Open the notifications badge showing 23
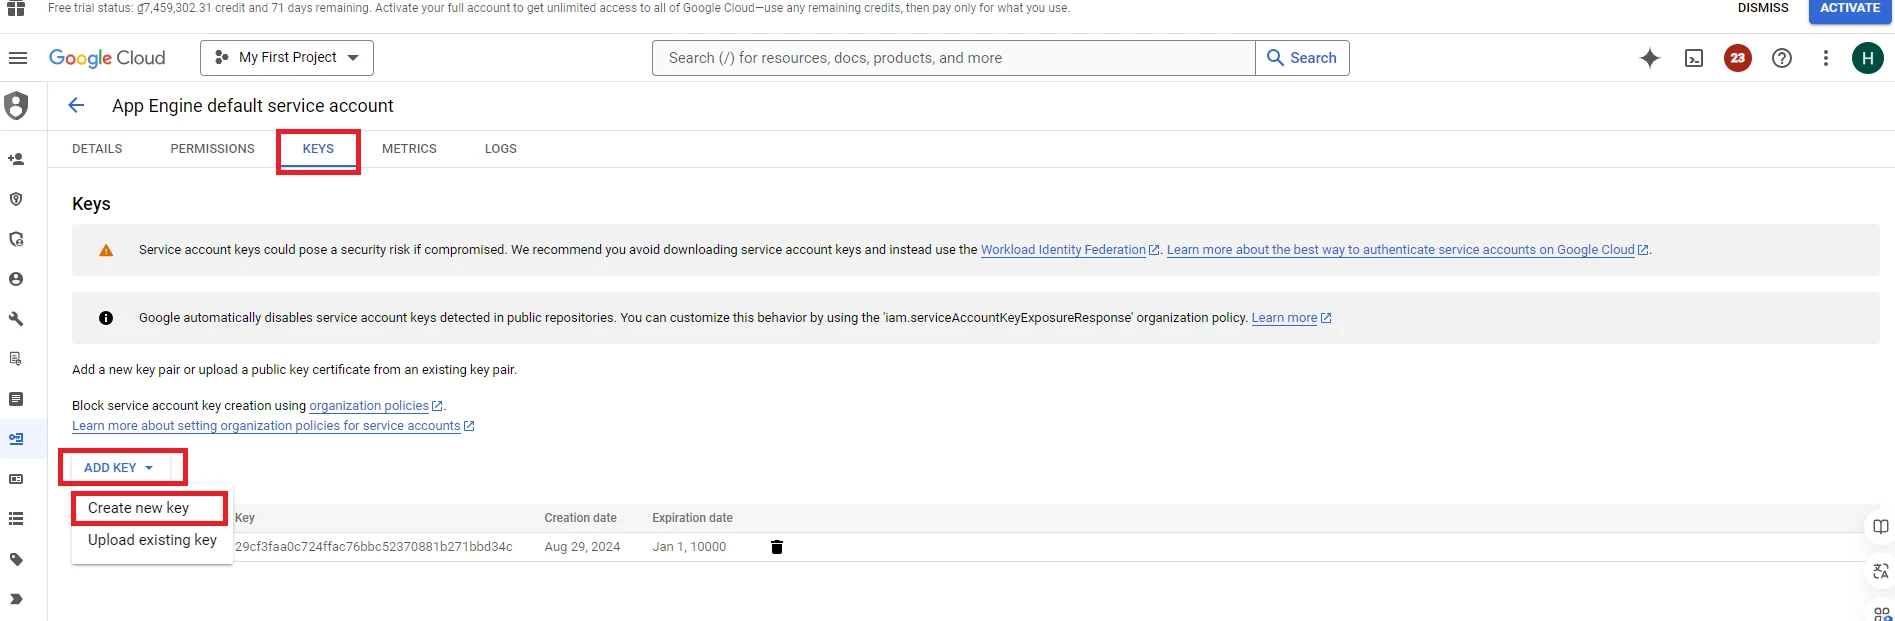This screenshot has height=621, width=1895. tap(1738, 58)
